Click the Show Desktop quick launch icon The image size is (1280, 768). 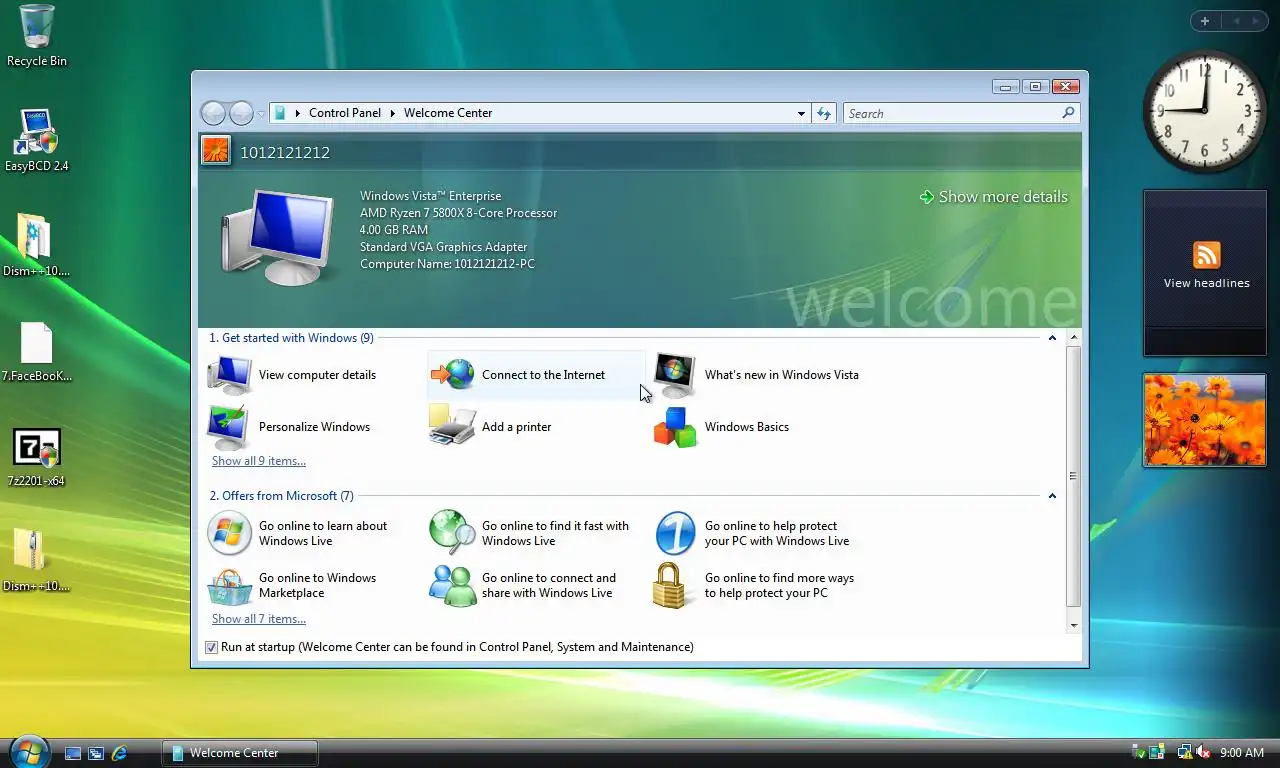pos(72,753)
